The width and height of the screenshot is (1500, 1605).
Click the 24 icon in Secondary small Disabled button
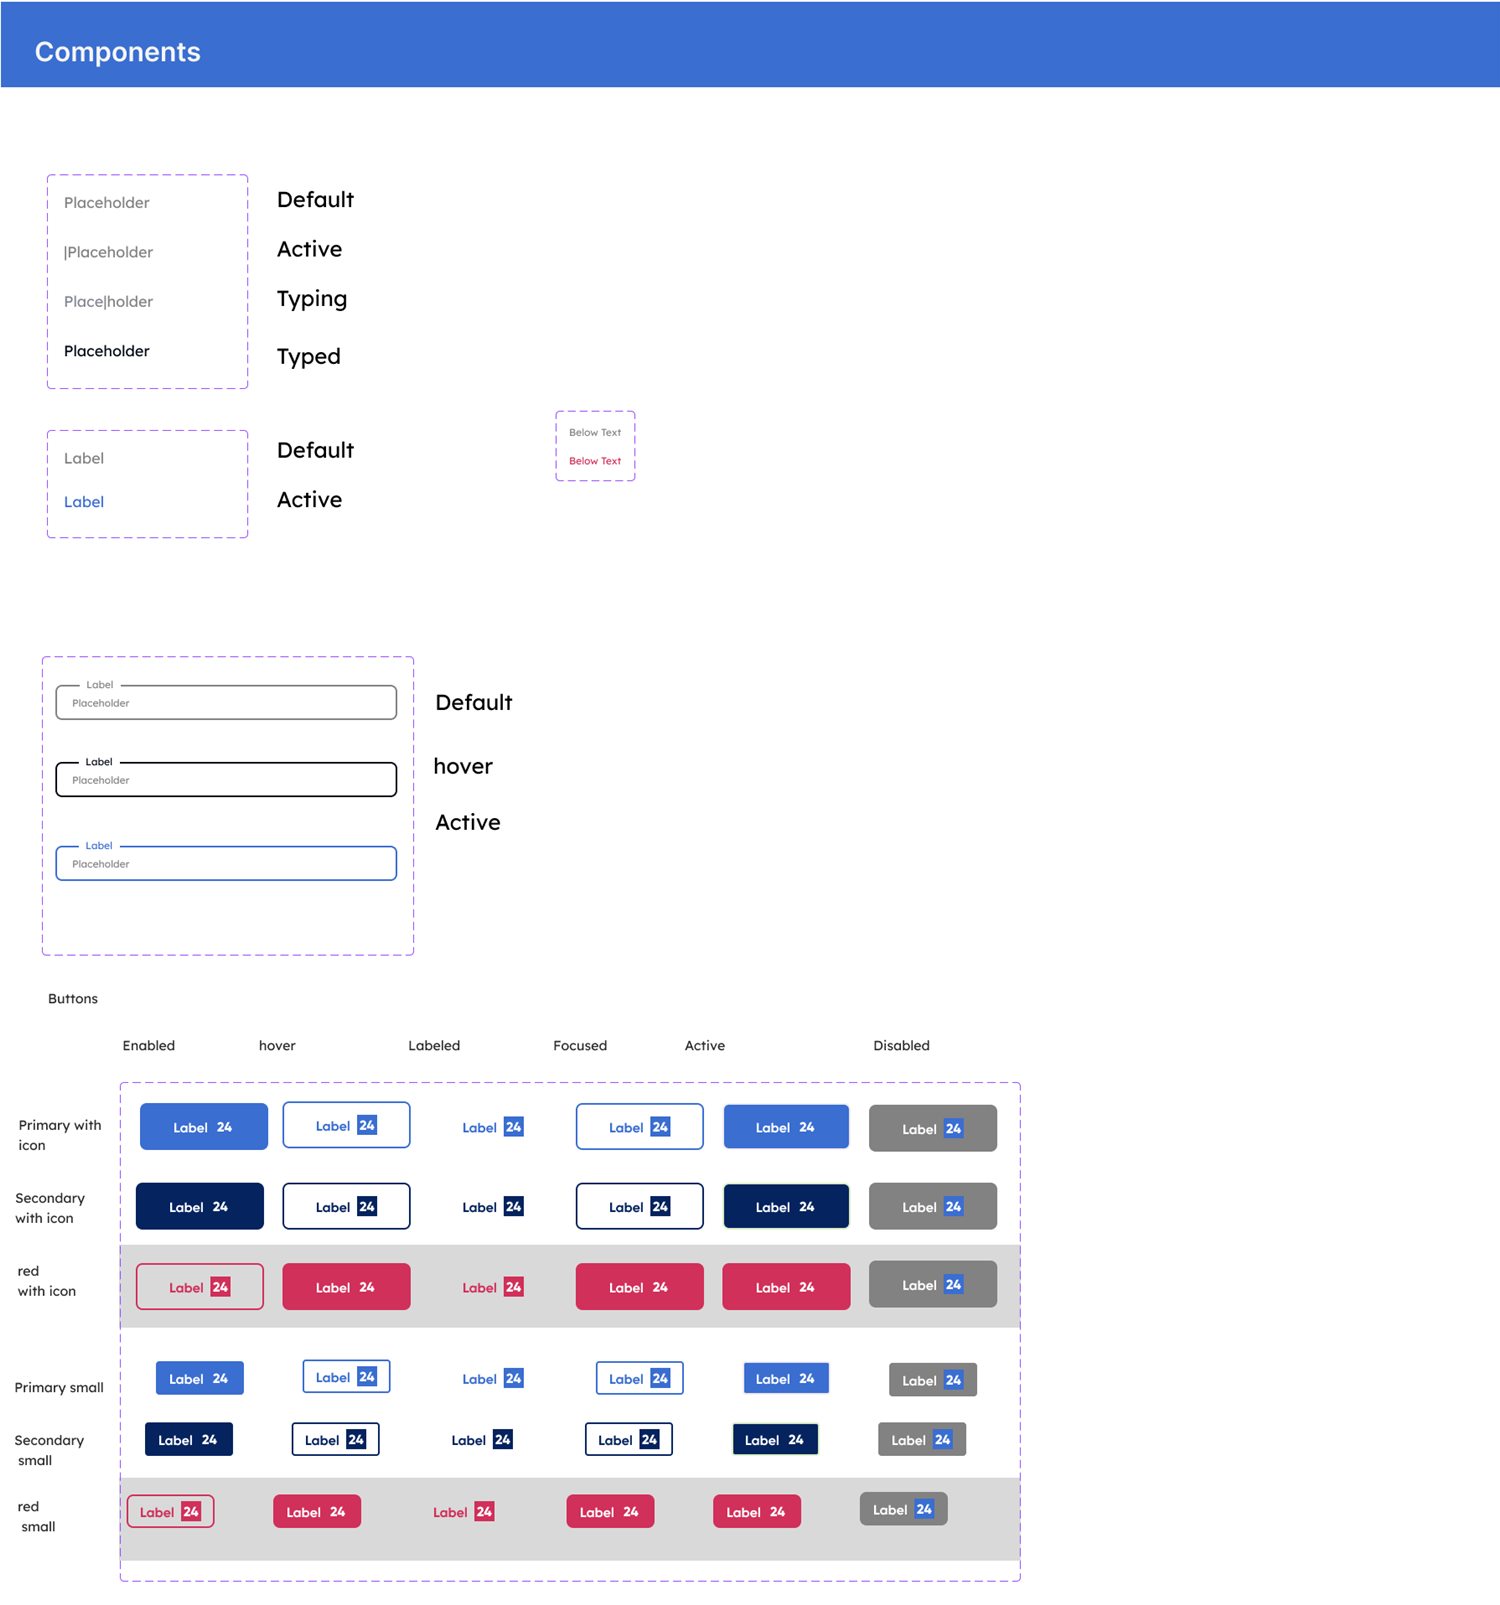(942, 1439)
